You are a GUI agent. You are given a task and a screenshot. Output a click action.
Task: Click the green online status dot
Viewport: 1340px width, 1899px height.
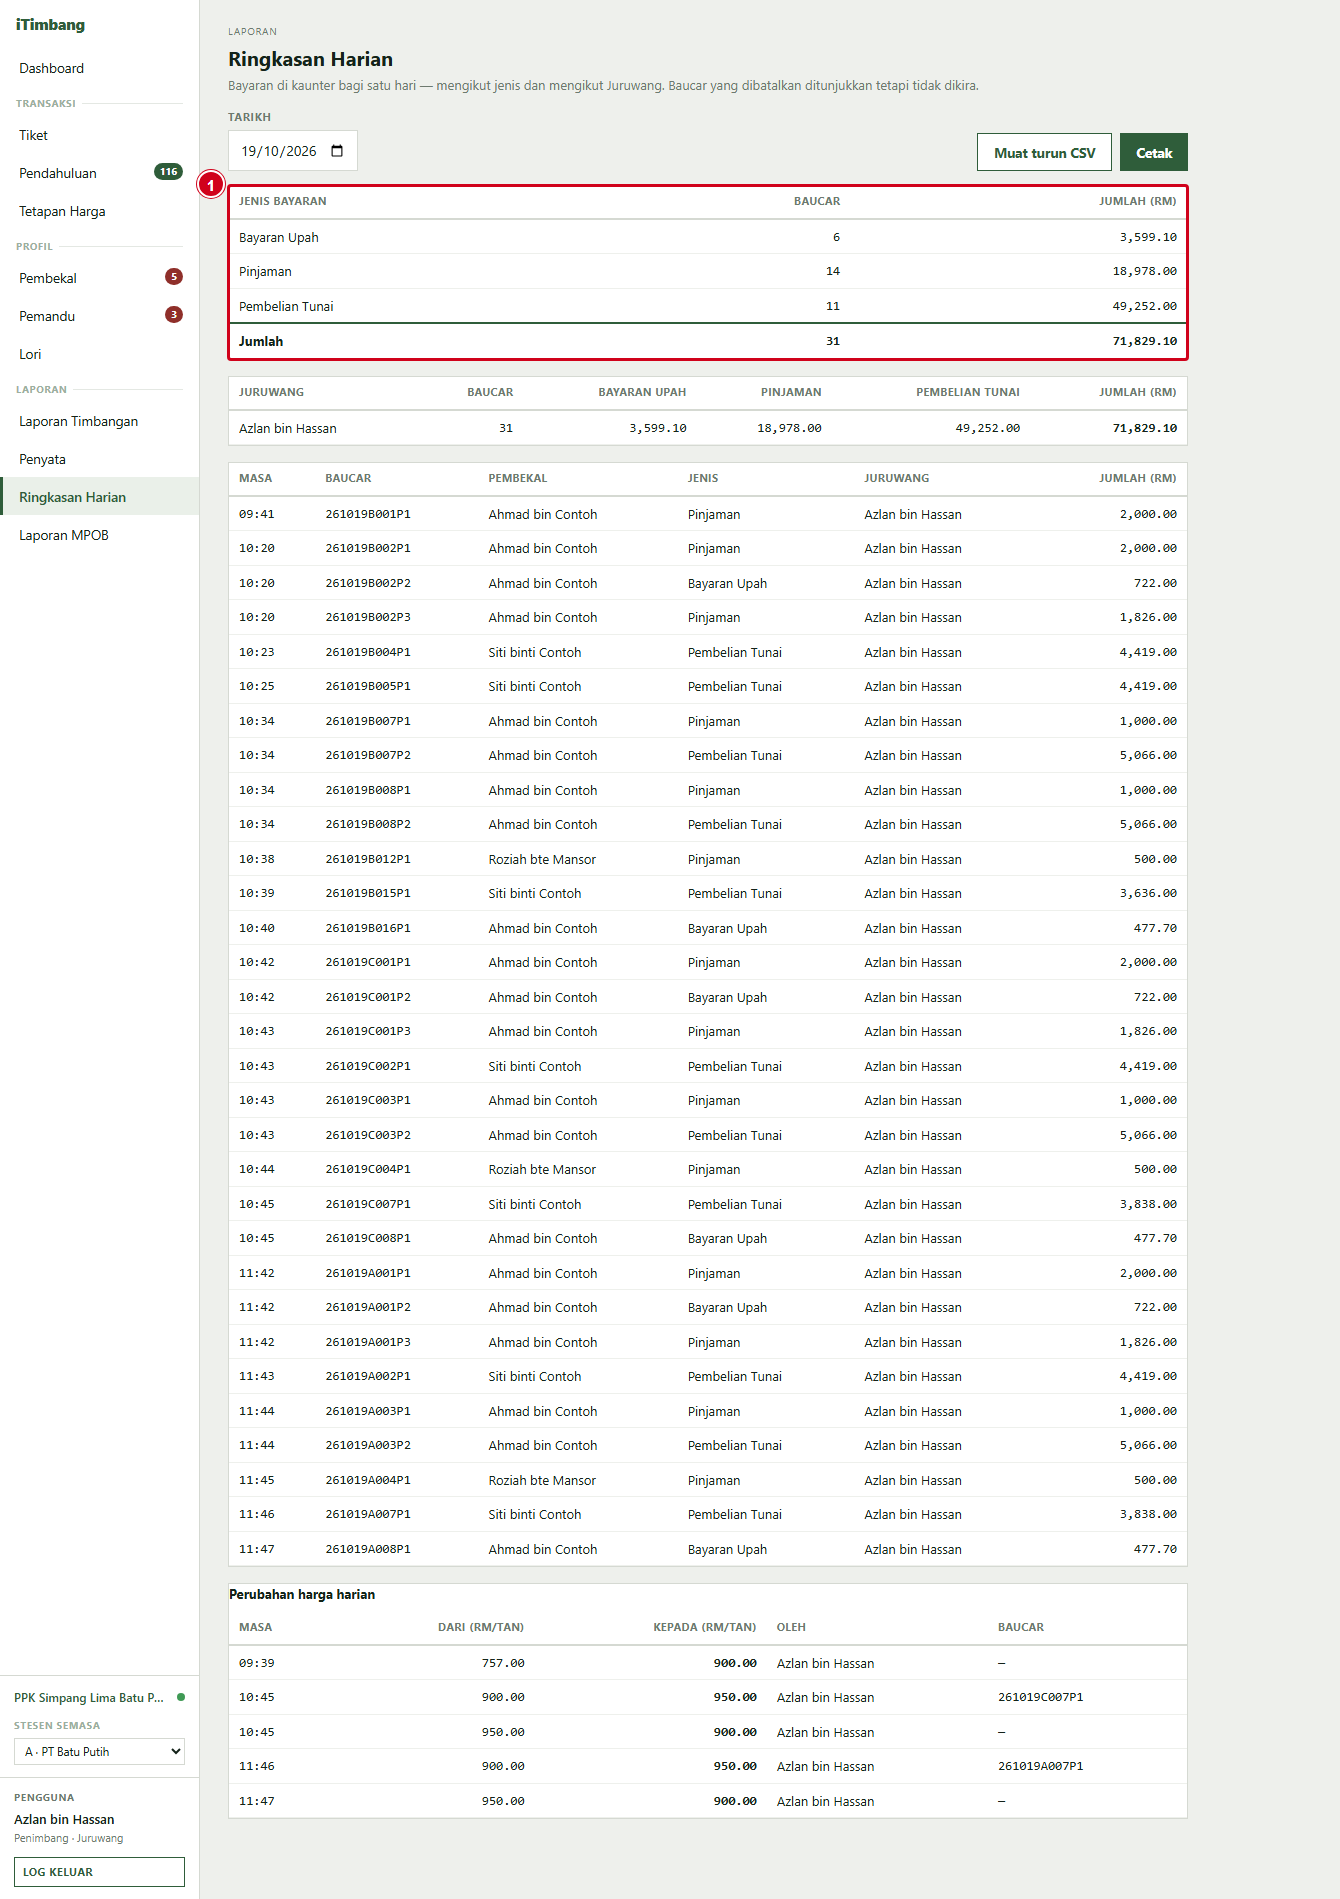[x=181, y=1697]
